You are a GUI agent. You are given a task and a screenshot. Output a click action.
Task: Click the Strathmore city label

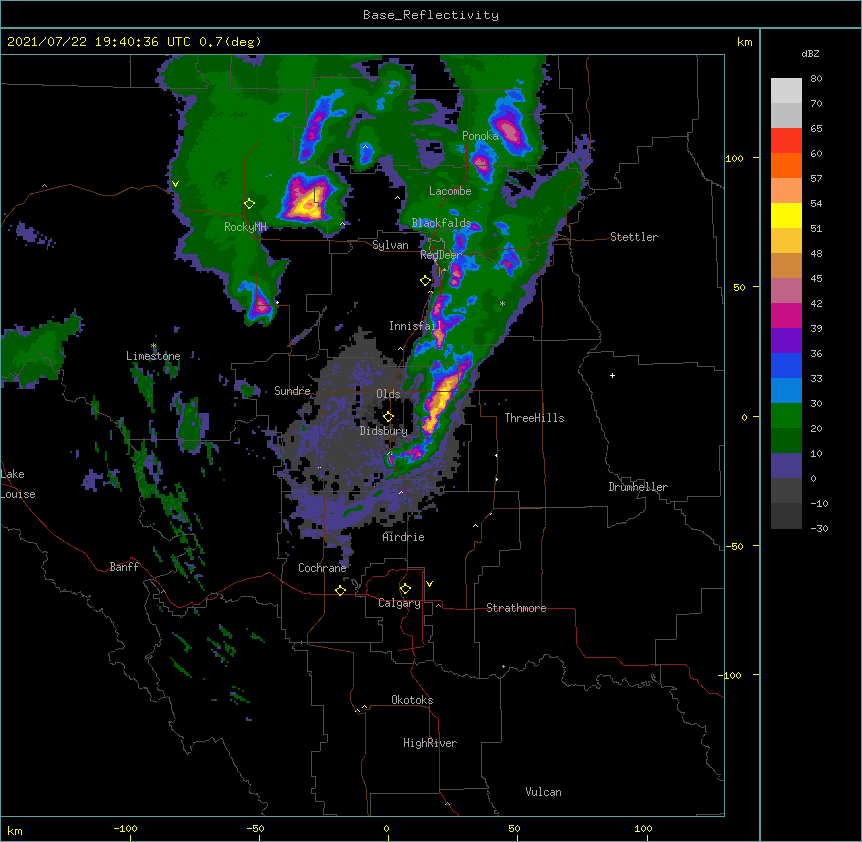pyautogui.click(x=516, y=608)
